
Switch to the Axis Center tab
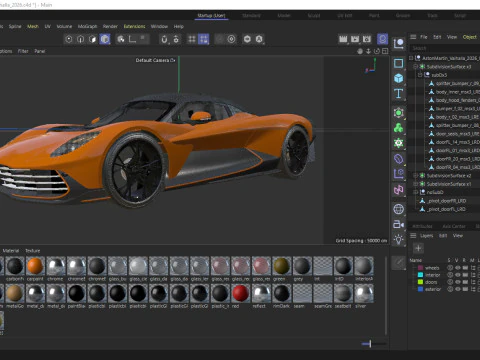coord(454,226)
